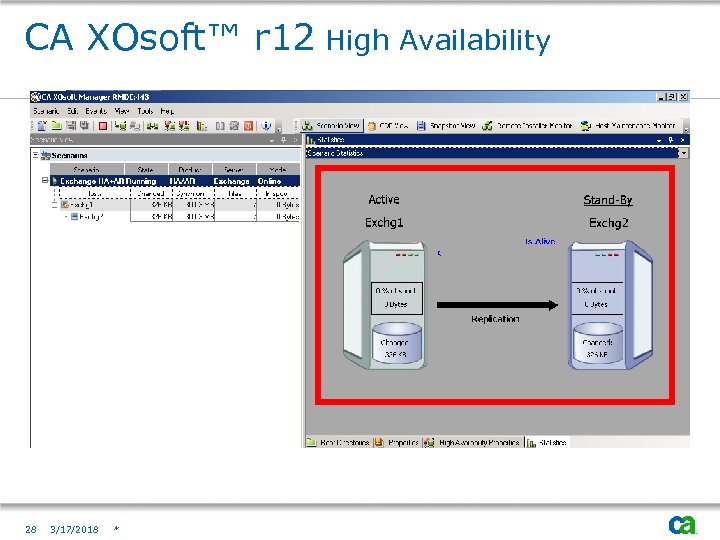This screenshot has width=720, height=540.
Task: Open the Scenario Statistics dropdown arrow
Action: coord(683,153)
